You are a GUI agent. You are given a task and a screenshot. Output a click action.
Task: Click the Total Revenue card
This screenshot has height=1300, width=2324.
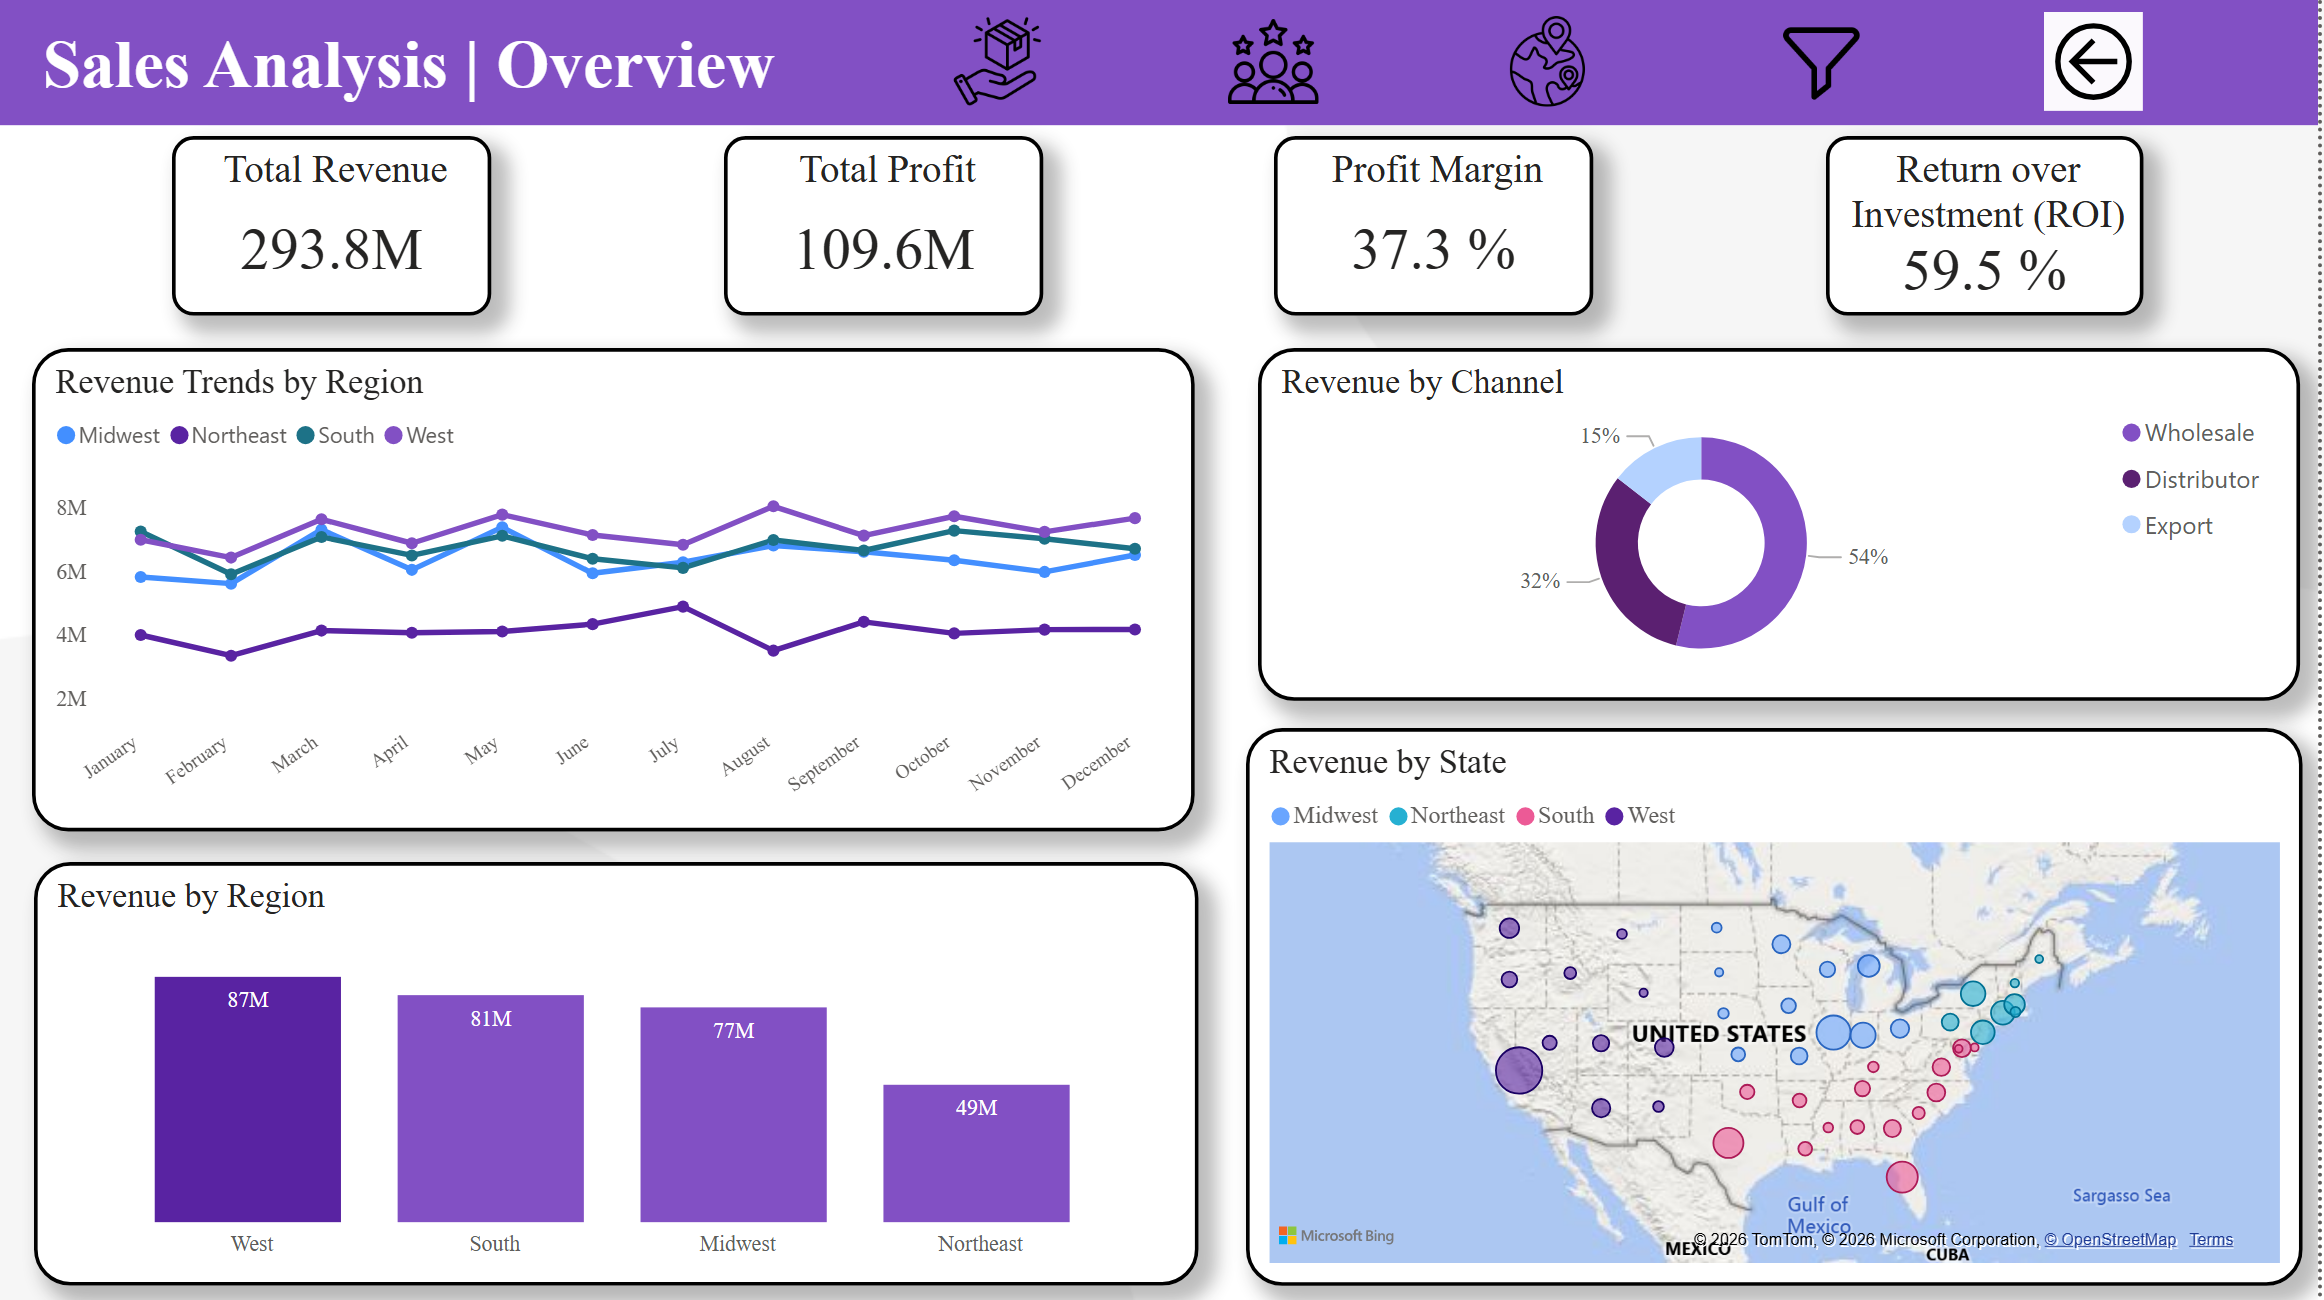pyautogui.click(x=332, y=226)
